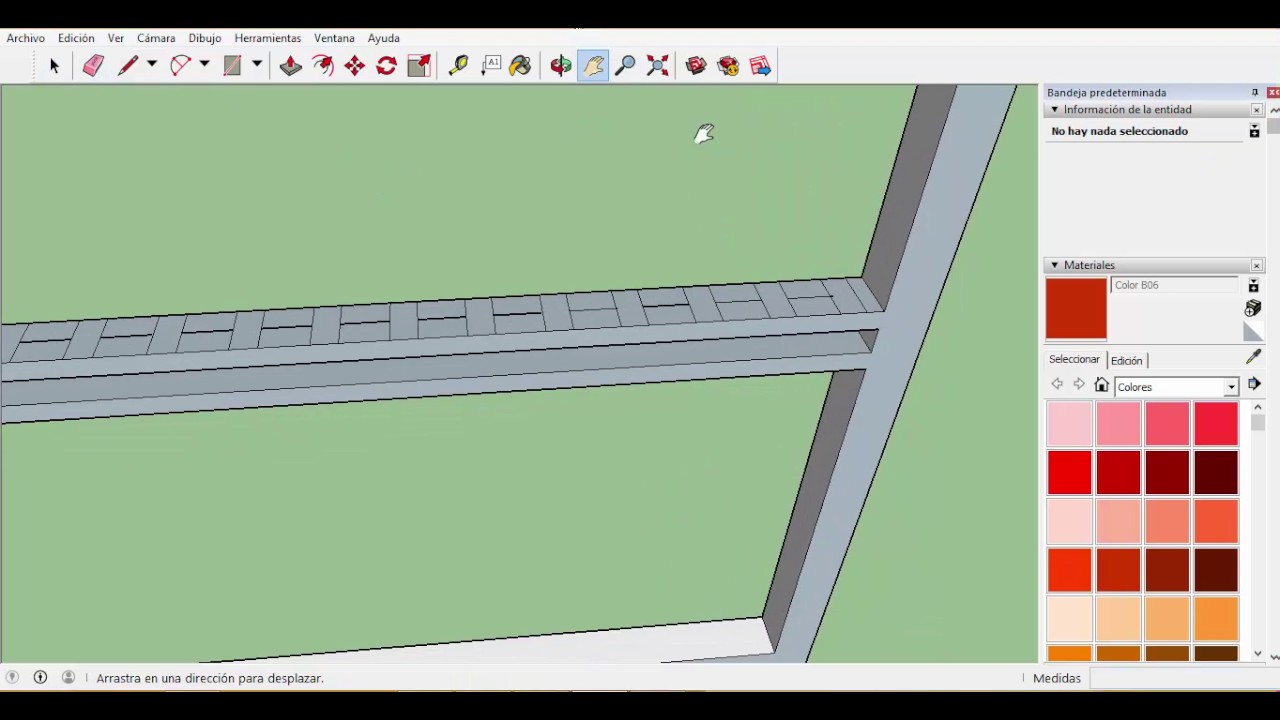
Task: Switch to the Seleccionar tab
Action: click(1074, 359)
